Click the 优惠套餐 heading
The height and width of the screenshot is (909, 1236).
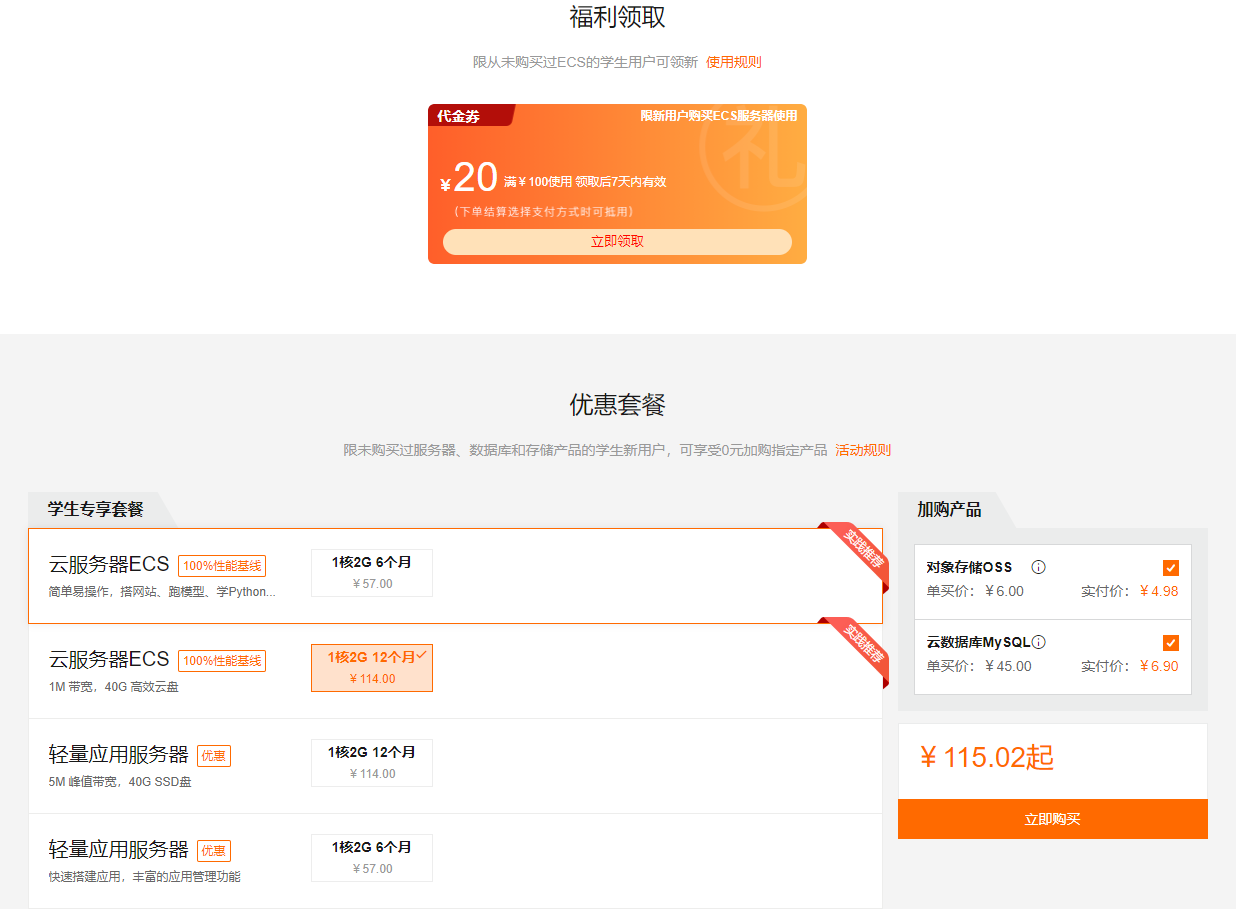[617, 405]
